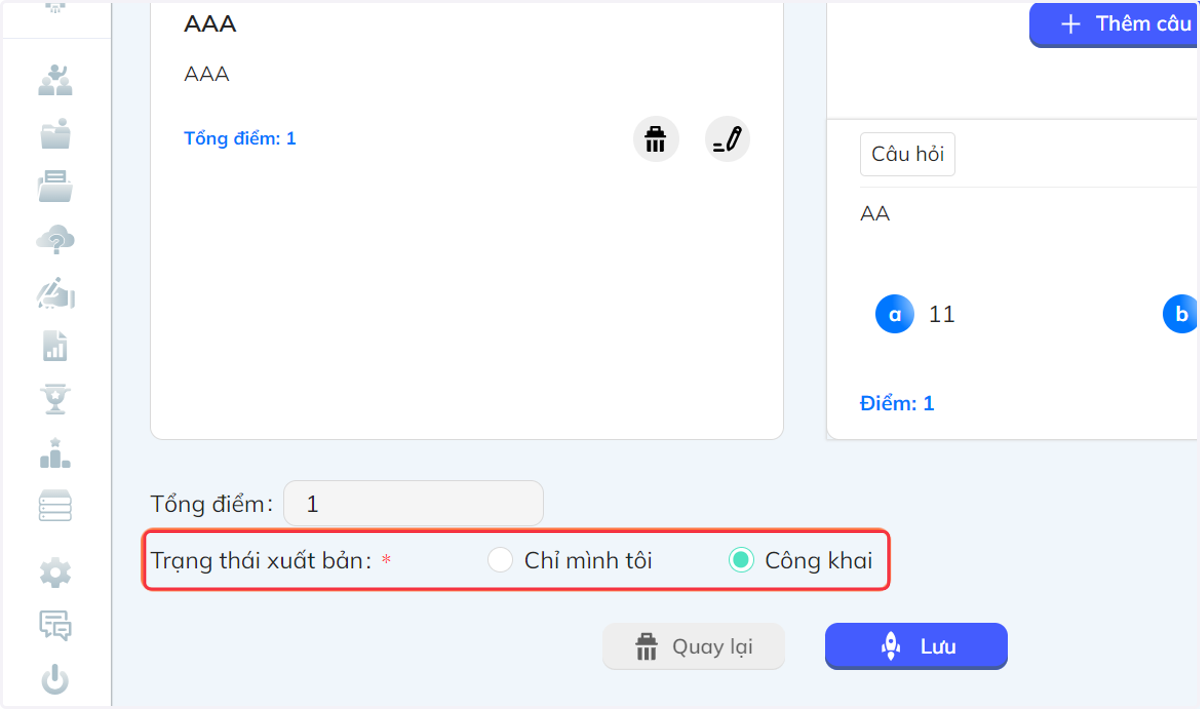The width and height of the screenshot is (1200, 709).
Task: Open the open-folder documents sidebar icon
Action: pos(56,186)
